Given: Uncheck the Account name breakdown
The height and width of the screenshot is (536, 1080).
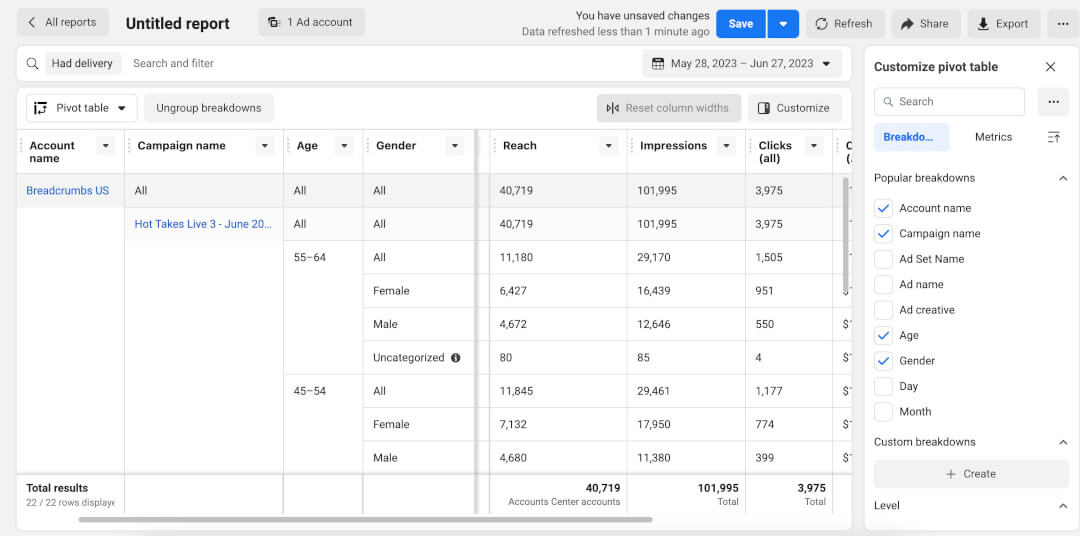Looking at the screenshot, I should coord(883,208).
